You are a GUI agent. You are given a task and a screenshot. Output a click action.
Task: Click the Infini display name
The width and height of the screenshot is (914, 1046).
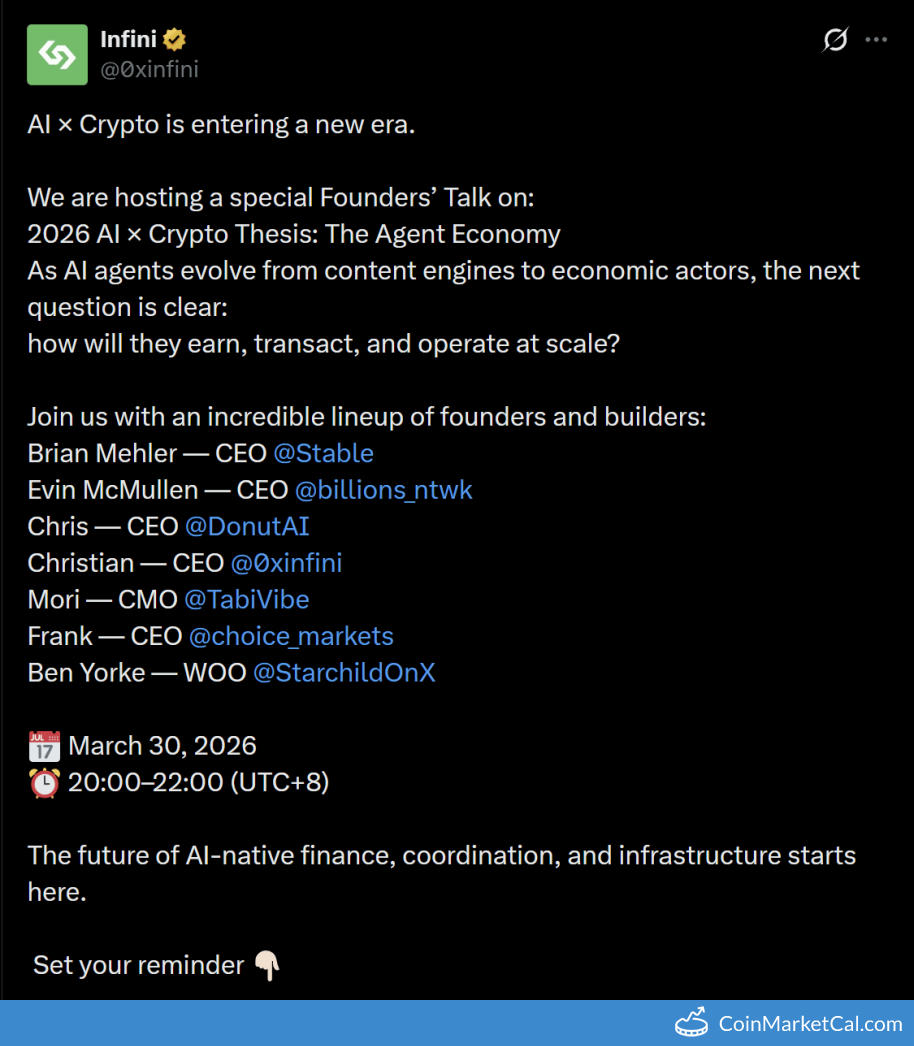[129, 40]
